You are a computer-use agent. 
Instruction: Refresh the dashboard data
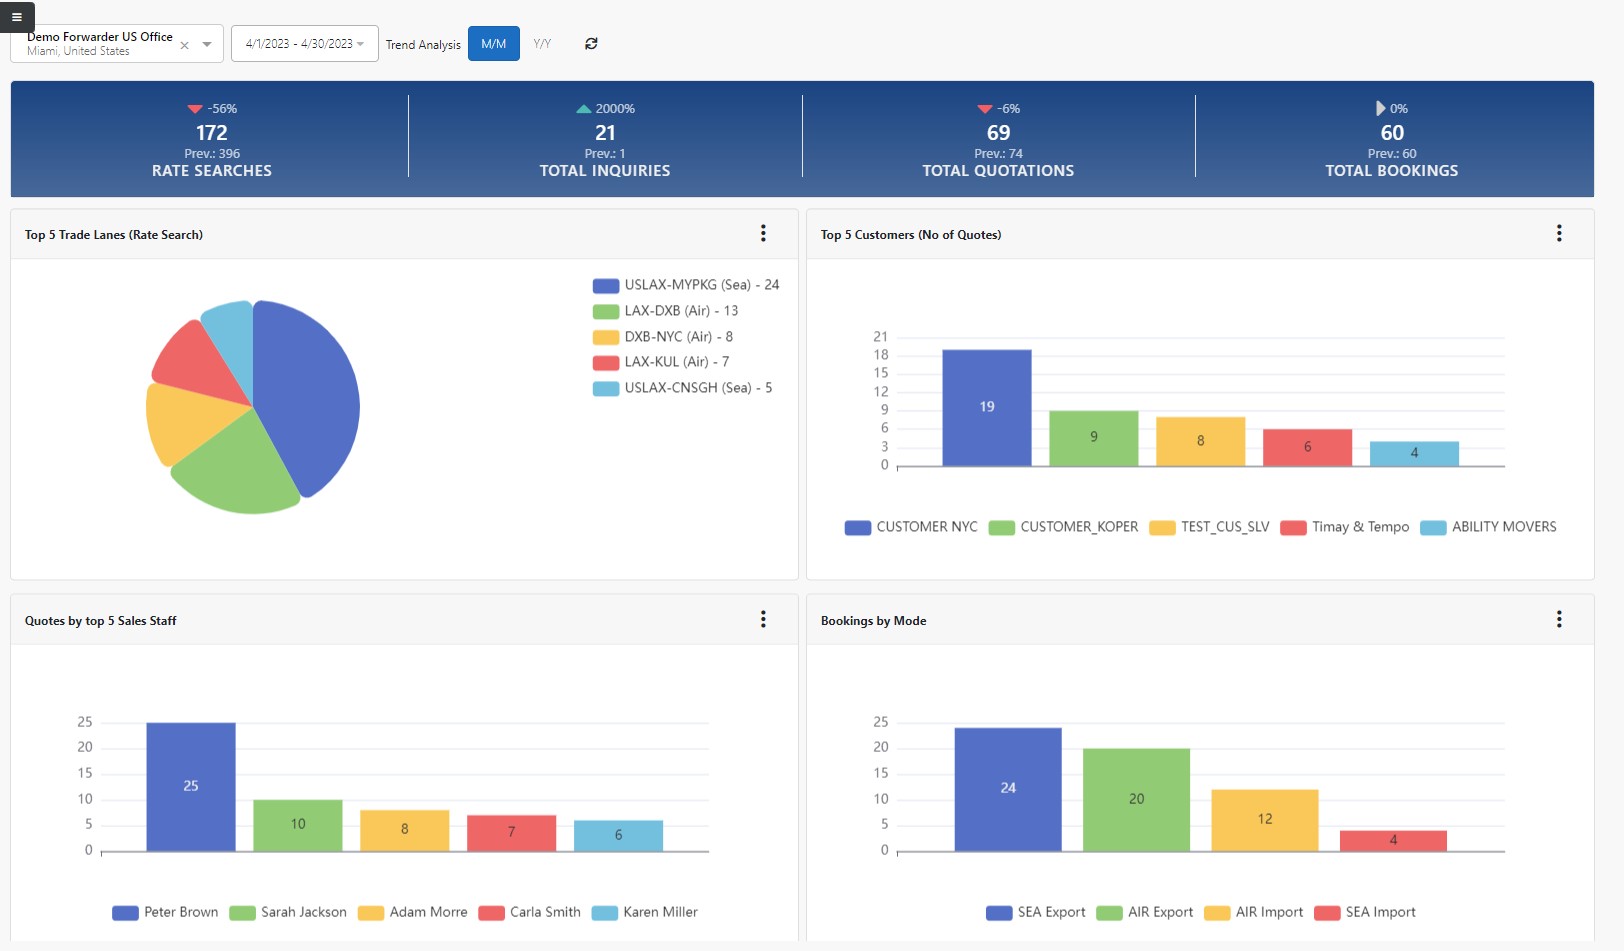(591, 43)
